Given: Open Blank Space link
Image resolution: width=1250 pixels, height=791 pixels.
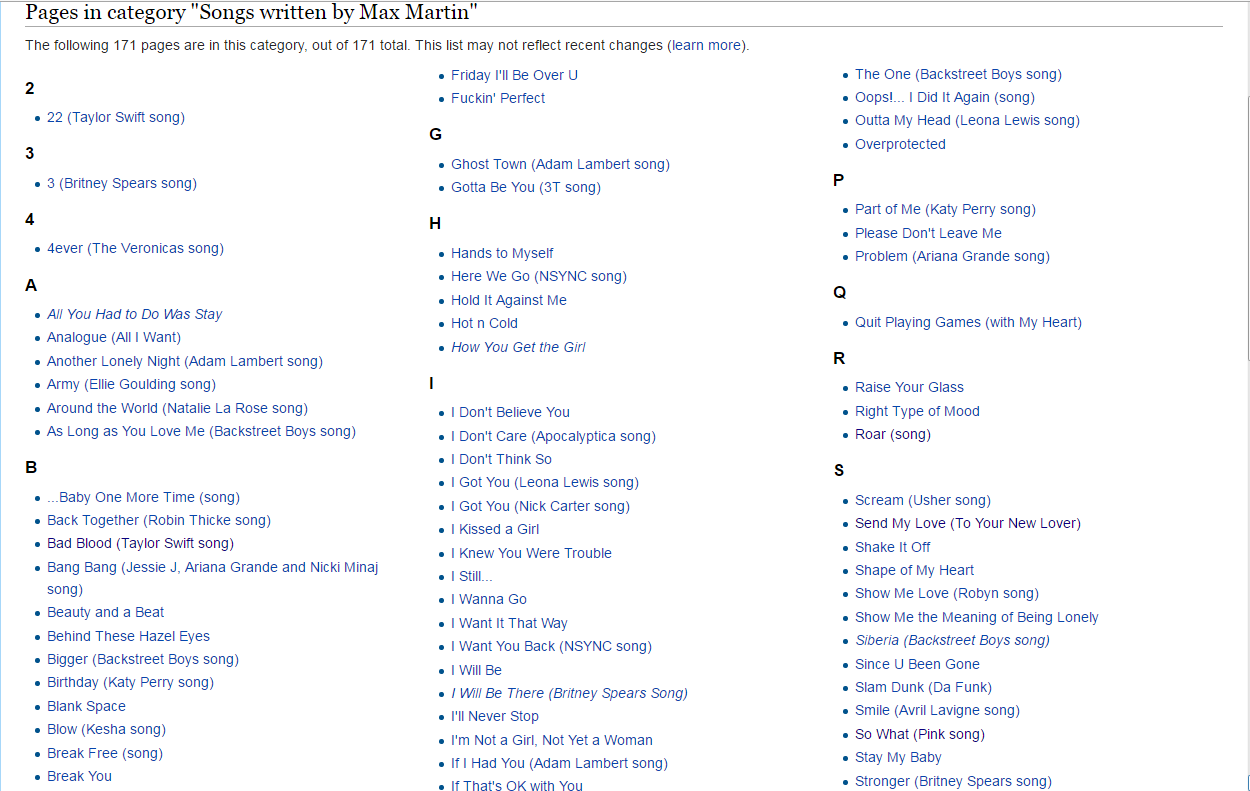Looking at the screenshot, I should (86, 706).
